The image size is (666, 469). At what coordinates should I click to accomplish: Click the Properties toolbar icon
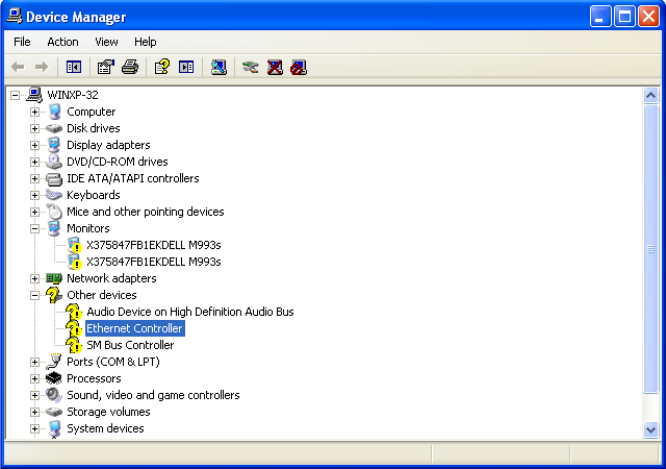click(x=105, y=67)
